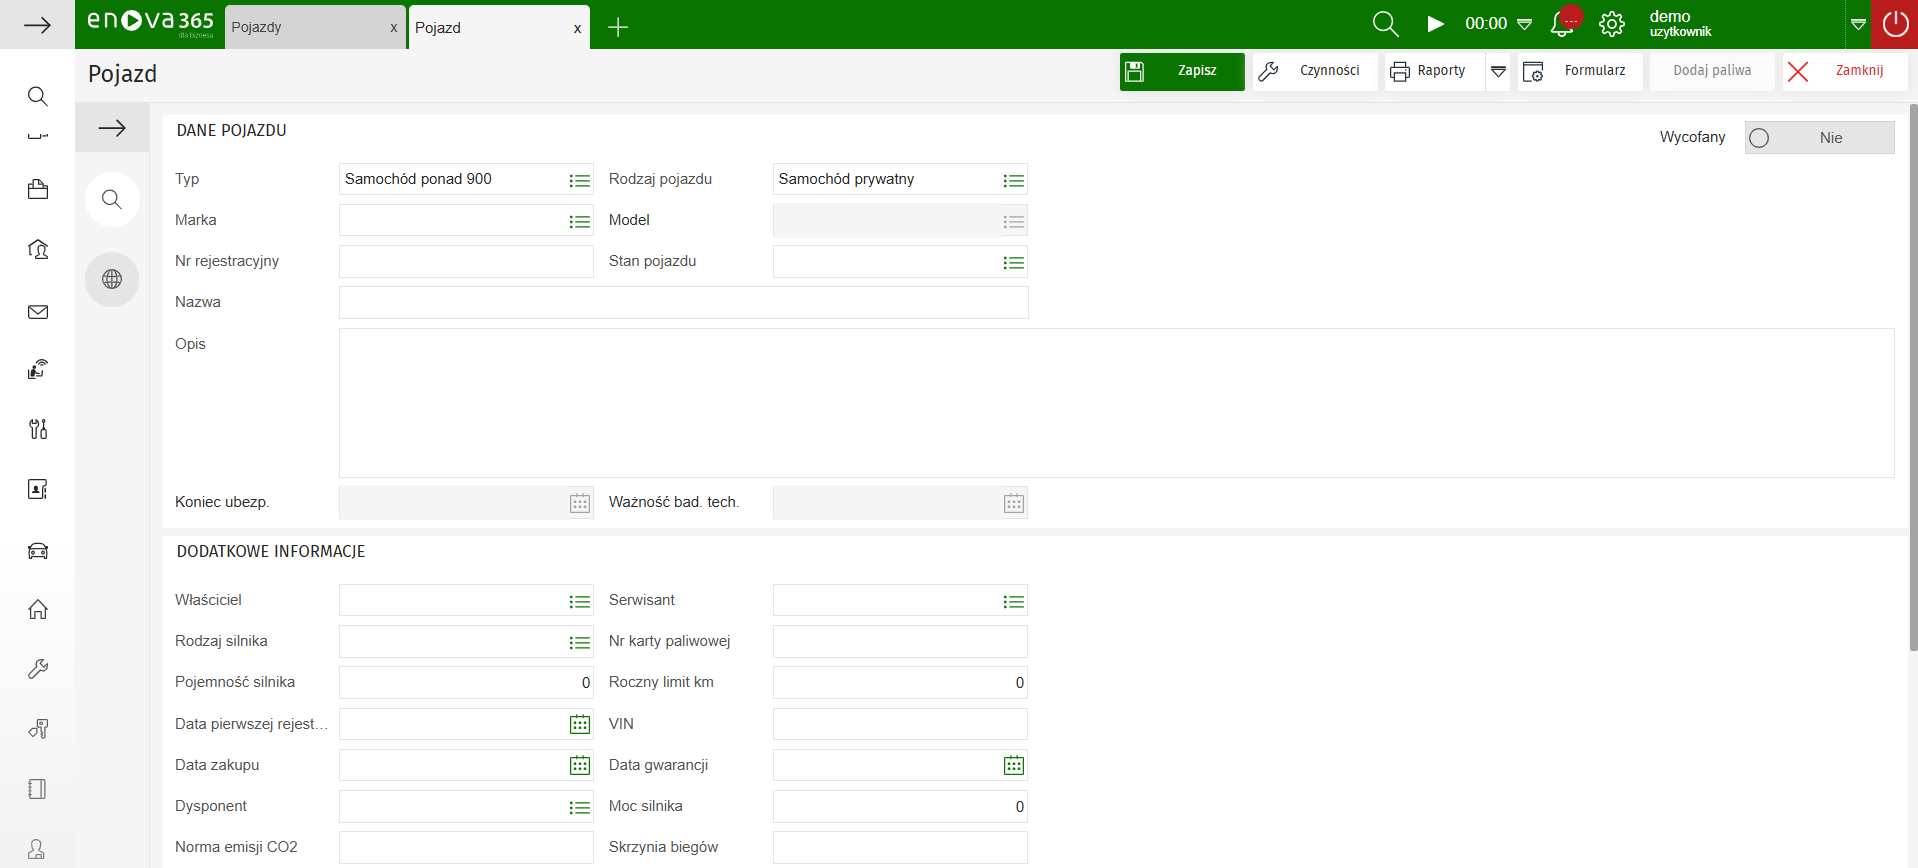This screenshot has height=868, width=1918.
Task: Click the red power logout icon
Action: click(1895, 24)
